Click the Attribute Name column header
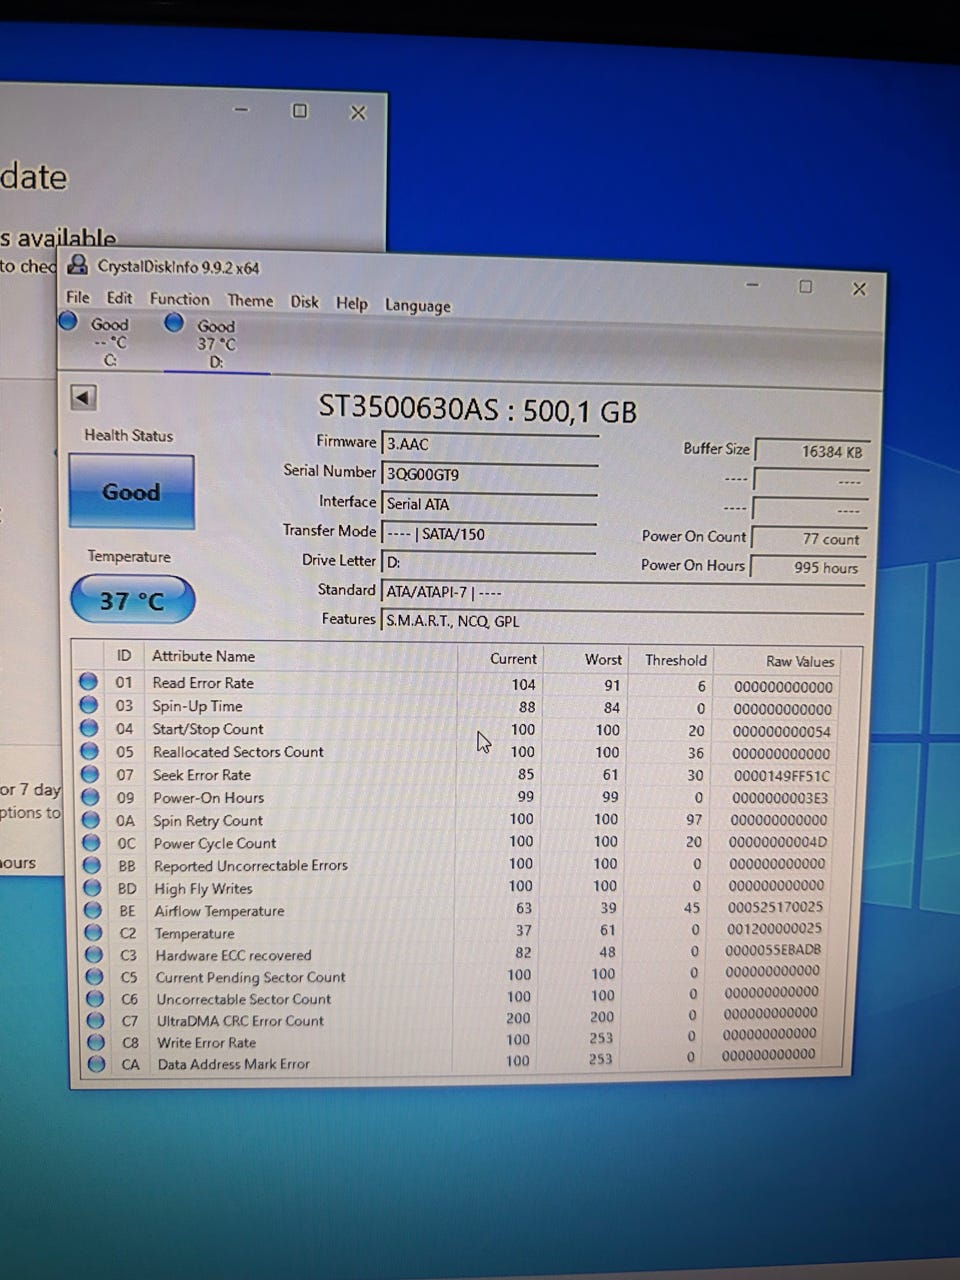The width and height of the screenshot is (960, 1280). [203, 656]
